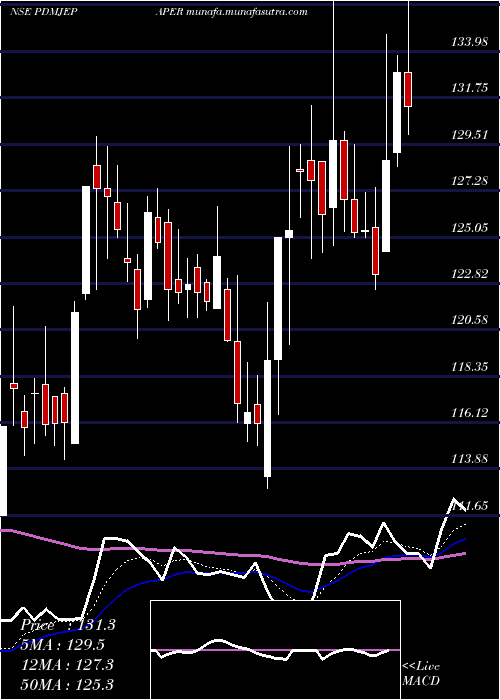Click the 116.12 price axis label

pyautogui.click(x=470, y=412)
